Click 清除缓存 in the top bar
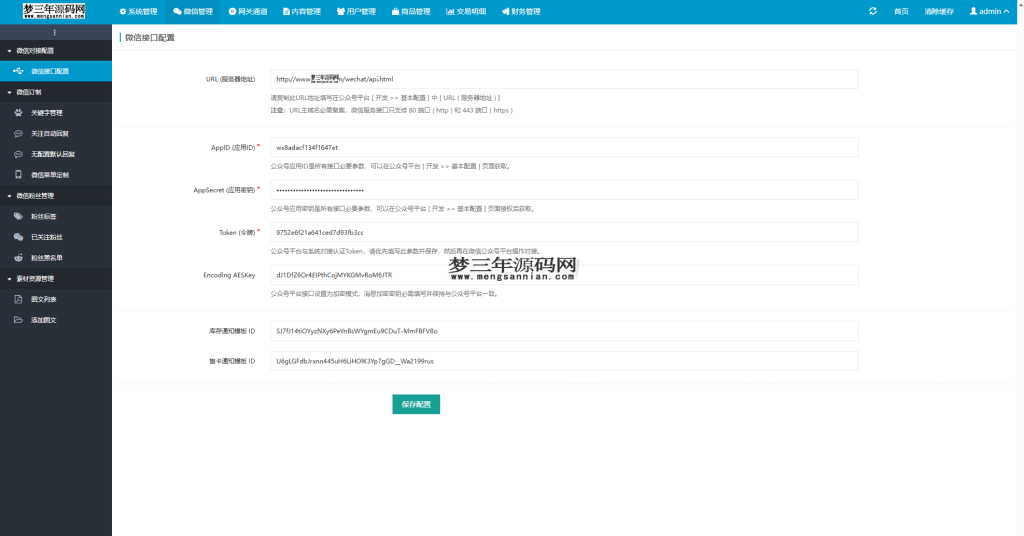This screenshot has width=1024, height=536. pos(938,12)
